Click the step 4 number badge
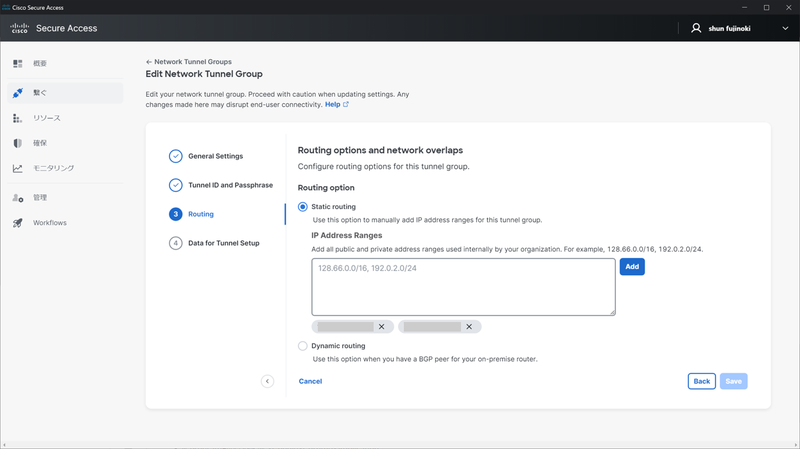This screenshot has height=449, width=800. pos(176,243)
